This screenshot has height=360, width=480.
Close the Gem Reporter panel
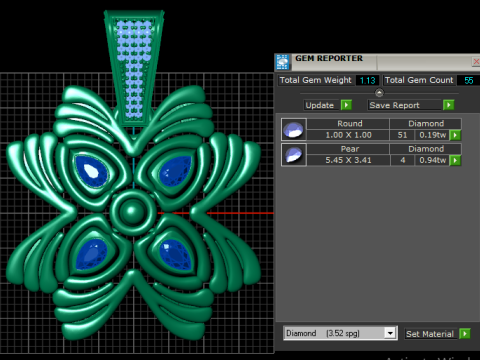pyautogui.click(x=476, y=62)
